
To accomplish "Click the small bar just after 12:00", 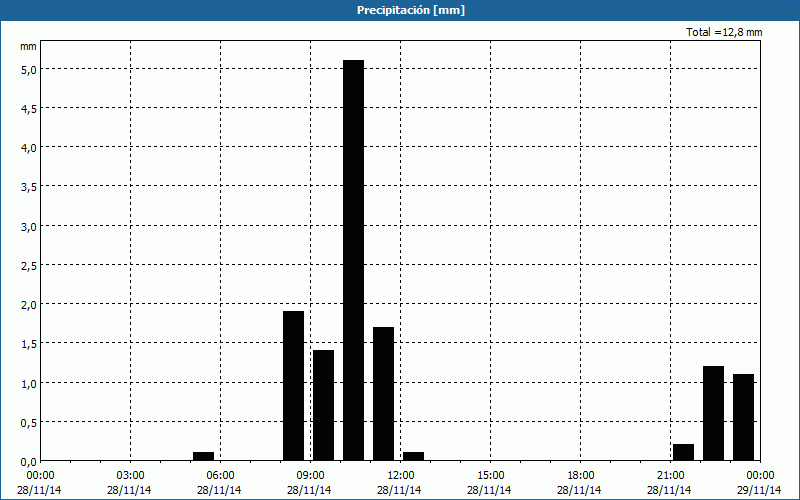I will (413, 456).
